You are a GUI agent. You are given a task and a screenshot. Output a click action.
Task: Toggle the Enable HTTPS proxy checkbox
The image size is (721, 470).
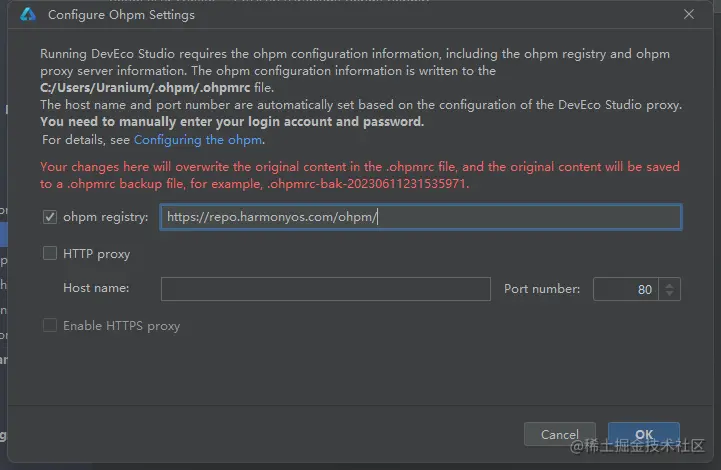pos(50,326)
